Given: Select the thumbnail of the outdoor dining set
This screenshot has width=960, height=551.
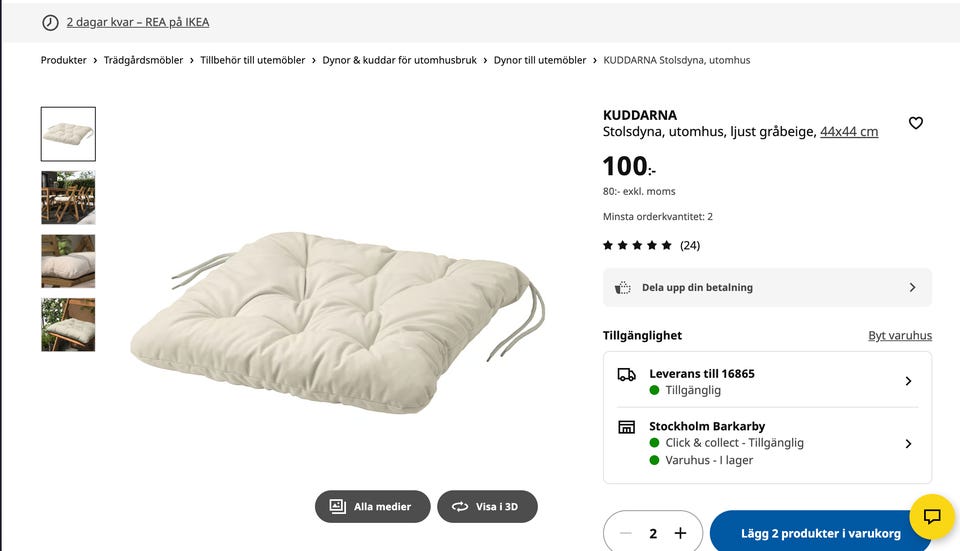Looking at the screenshot, I should tap(68, 197).
